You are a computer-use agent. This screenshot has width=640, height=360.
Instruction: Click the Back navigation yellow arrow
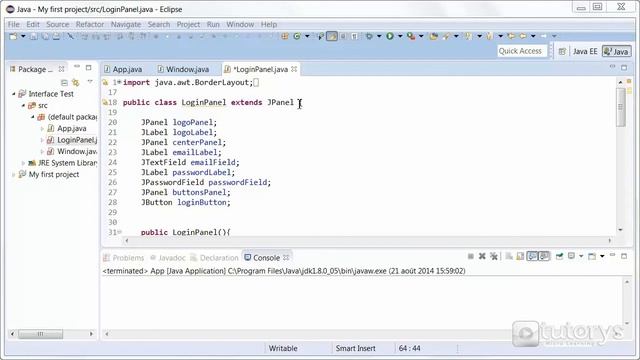click(x=523, y=36)
